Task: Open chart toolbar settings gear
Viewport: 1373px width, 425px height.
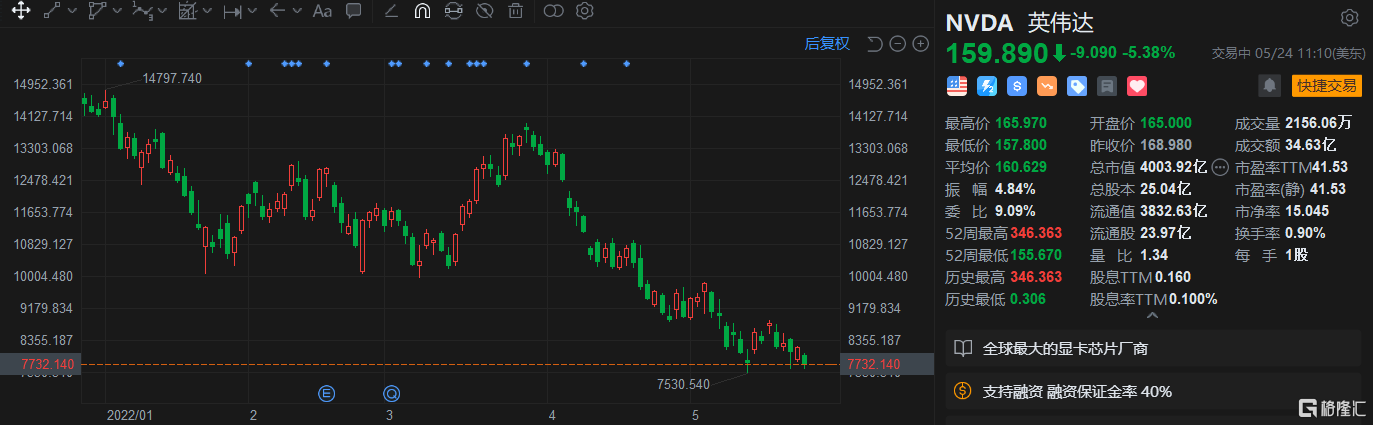Action: click(585, 12)
